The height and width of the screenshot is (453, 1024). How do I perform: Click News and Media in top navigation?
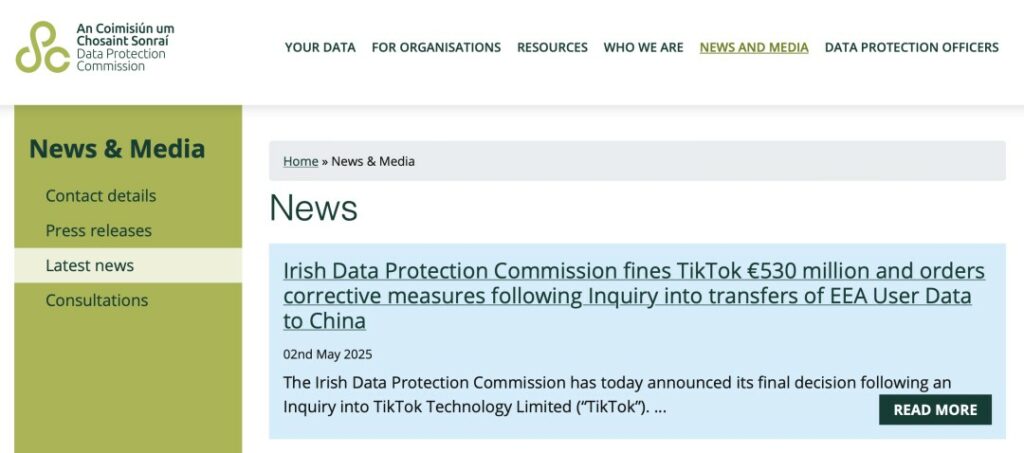(754, 47)
